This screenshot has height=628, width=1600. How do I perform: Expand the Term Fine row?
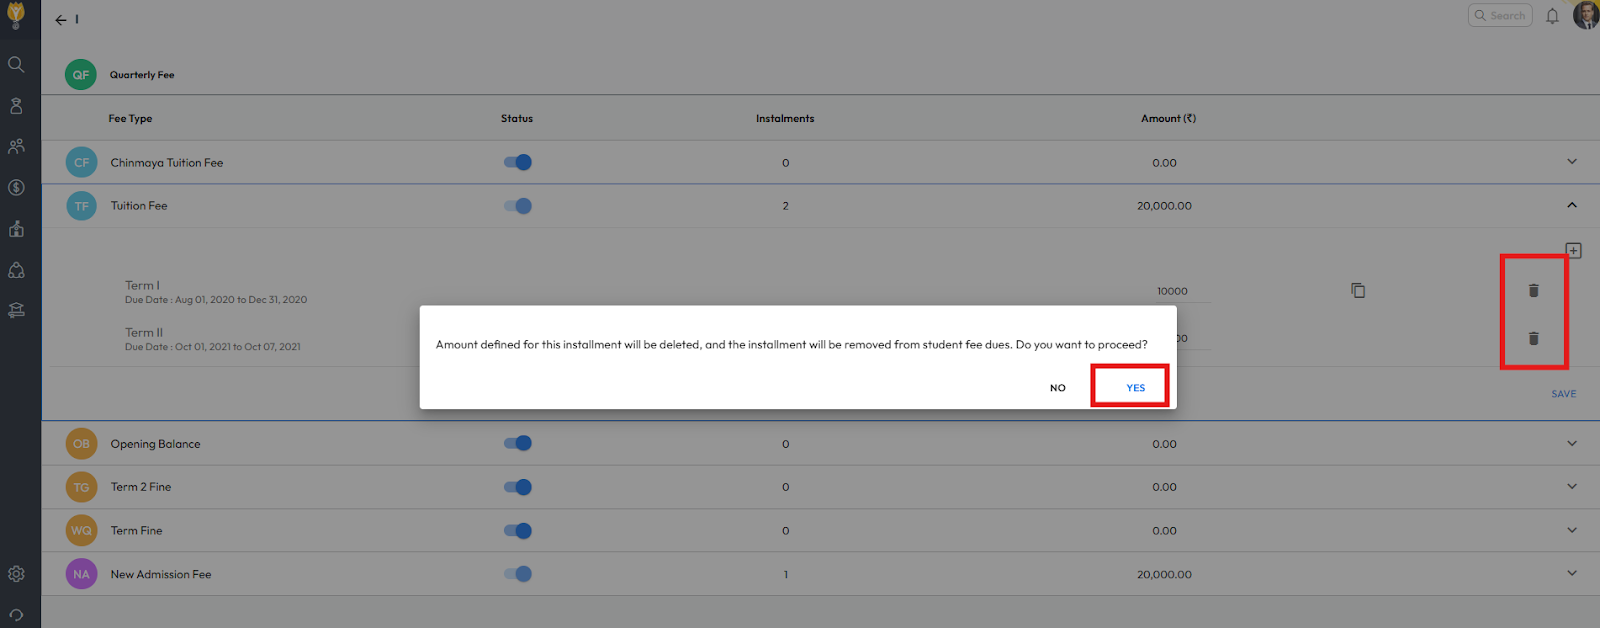[x=1571, y=530]
